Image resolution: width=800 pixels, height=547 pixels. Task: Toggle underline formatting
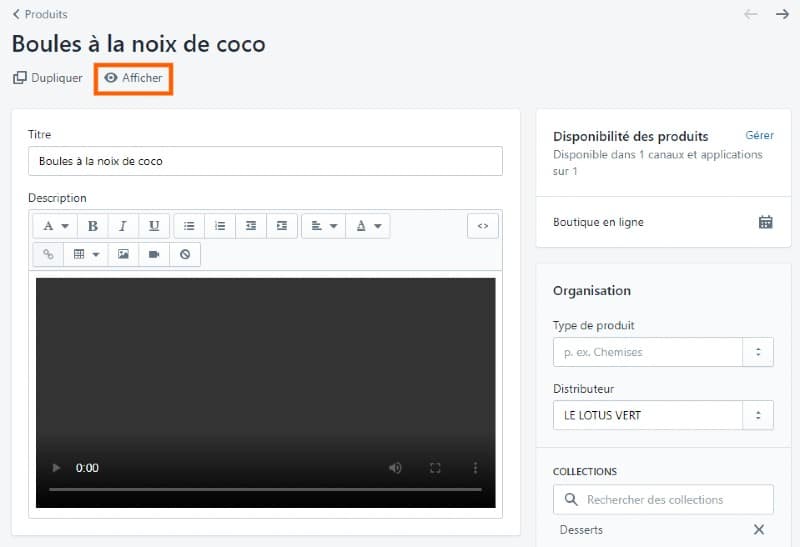(x=154, y=226)
